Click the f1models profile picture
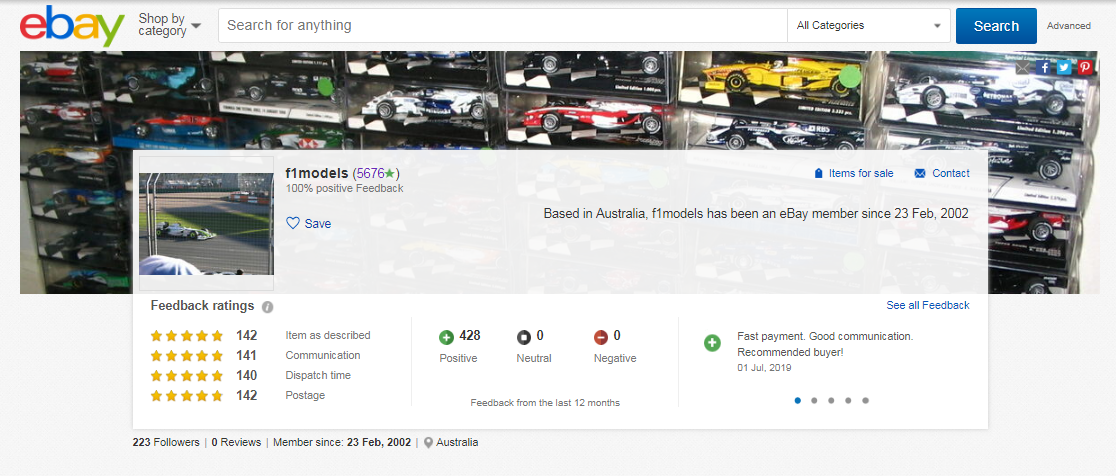This screenshot has width=1116, height=476. point(206,223)
